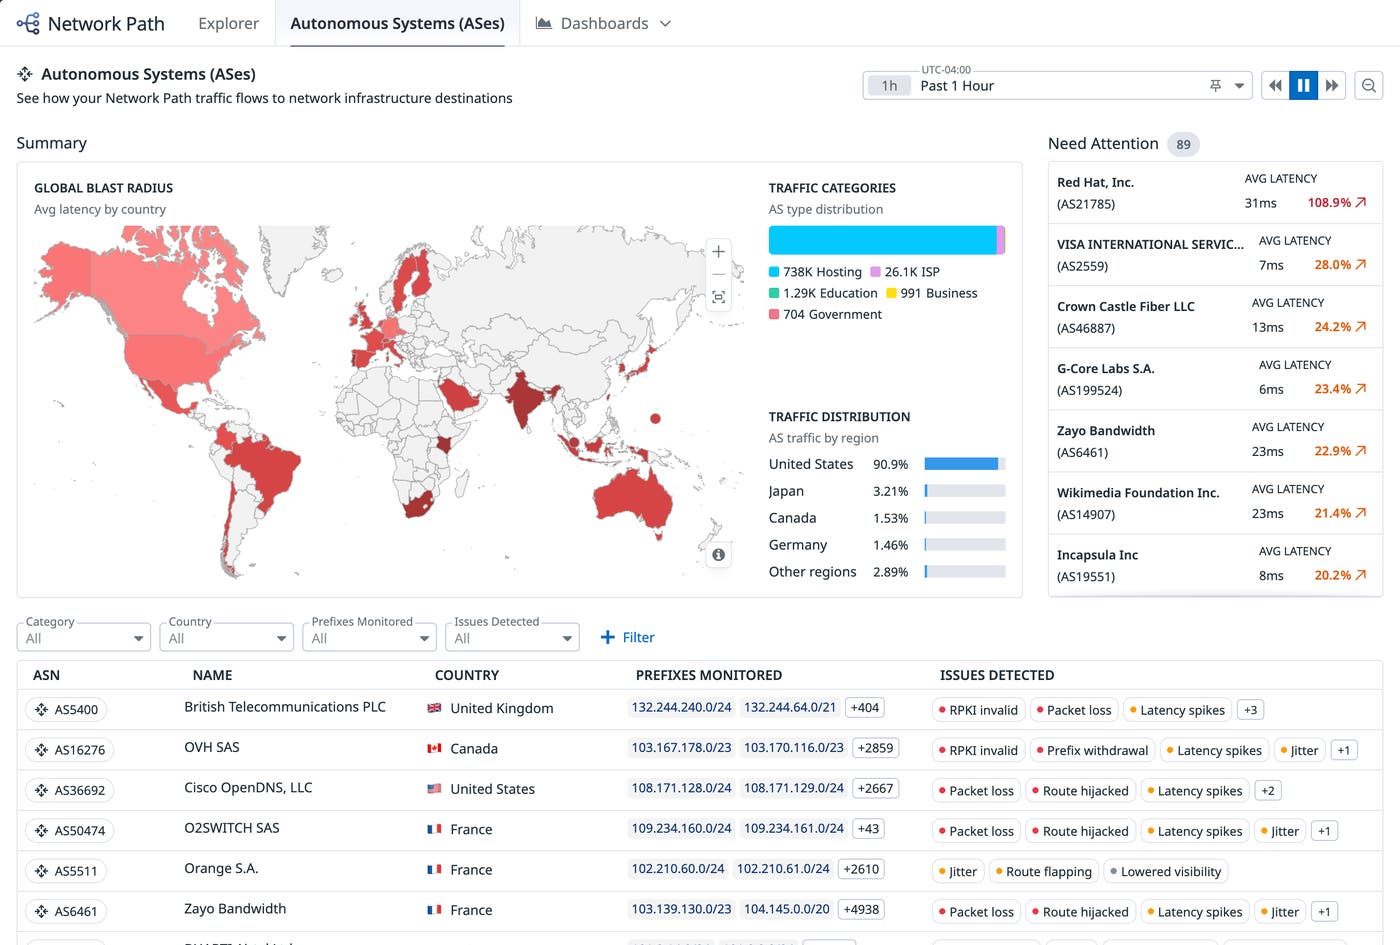This screenshot has width=1400, height=945.
Task: Expand the Category filter dropdown
Action: click(84, 637)
